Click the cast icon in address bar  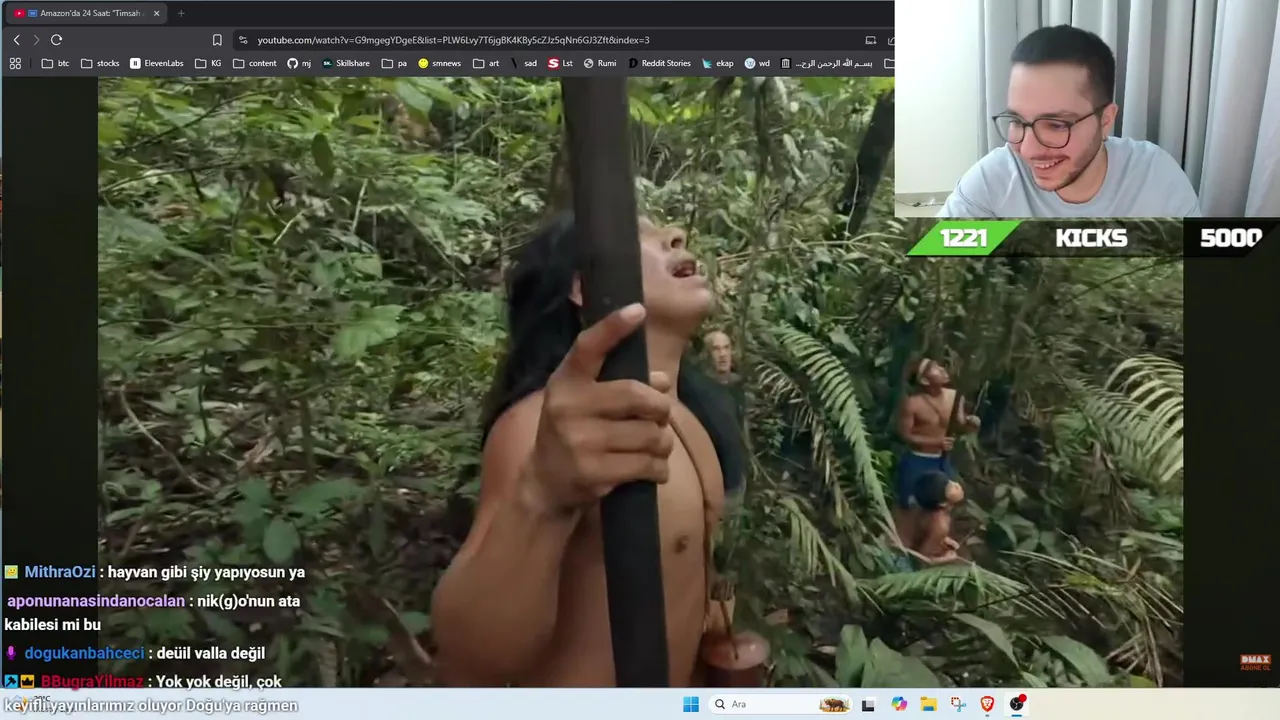click(x=870, y=40)
